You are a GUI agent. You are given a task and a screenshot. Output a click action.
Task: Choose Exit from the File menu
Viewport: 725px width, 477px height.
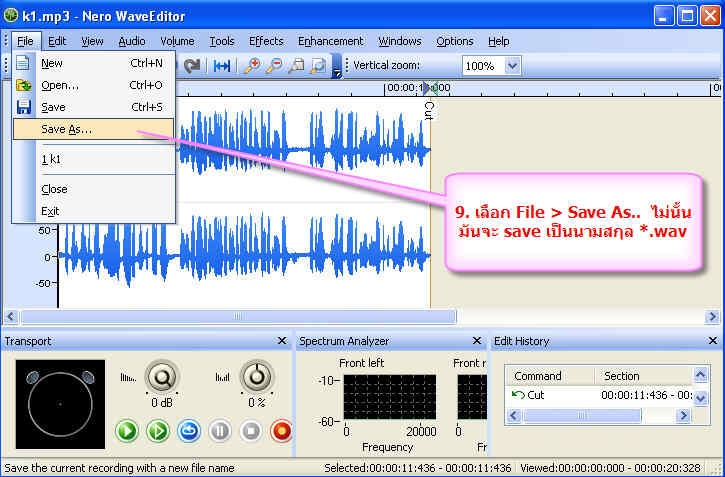tap(94, 211)
